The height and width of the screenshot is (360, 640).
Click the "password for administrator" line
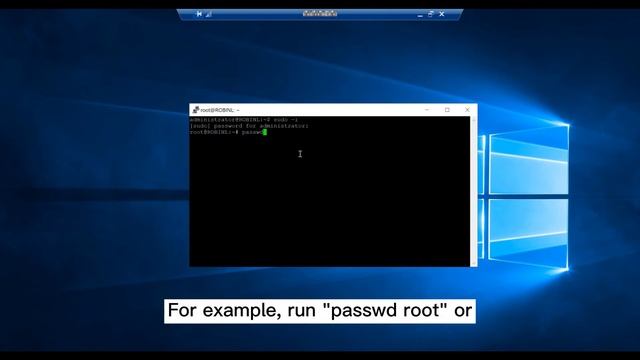tap(249, 126)
